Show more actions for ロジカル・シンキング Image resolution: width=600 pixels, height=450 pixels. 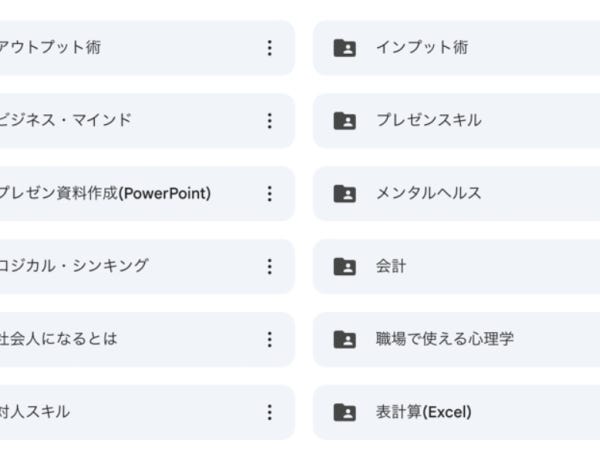click(x=269, y=266)
